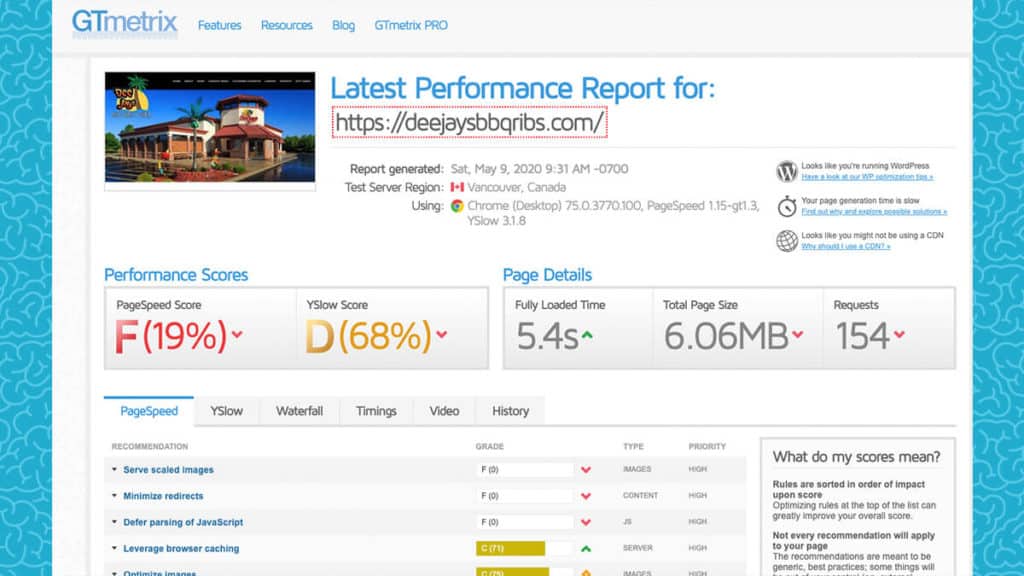Expand Leverage browser caching details

click(181, 548)
